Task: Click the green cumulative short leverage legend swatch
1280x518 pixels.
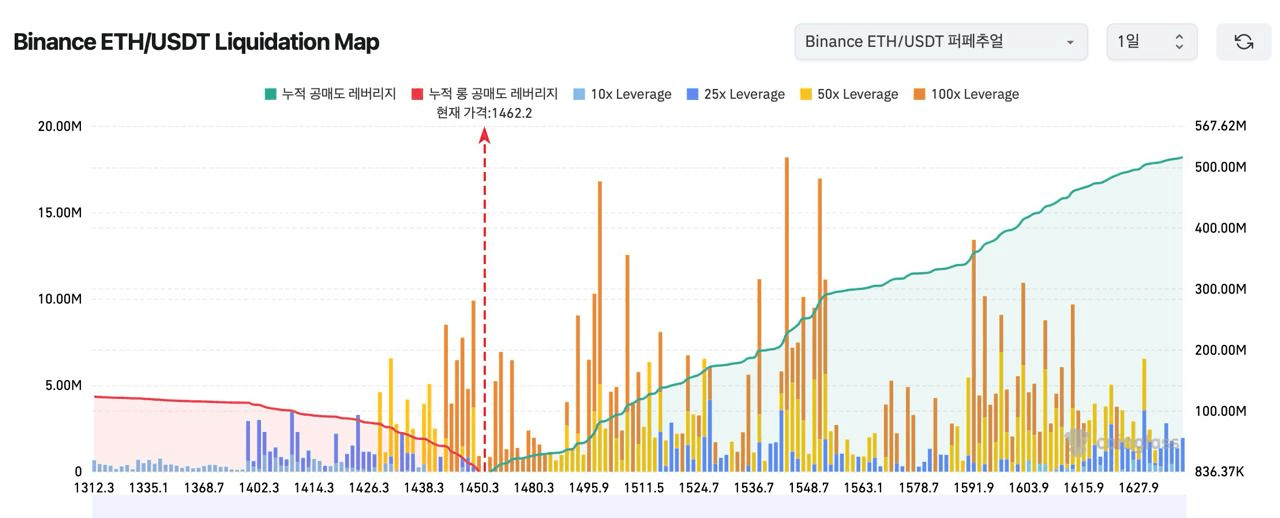Action: tap(270, 94)
